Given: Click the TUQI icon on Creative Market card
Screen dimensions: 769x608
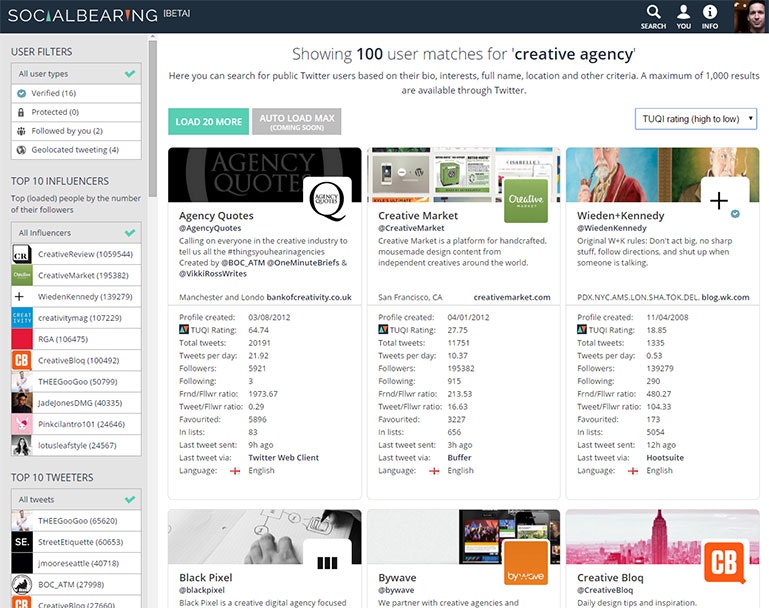Looking at the screenshot, I should [383, 329].
